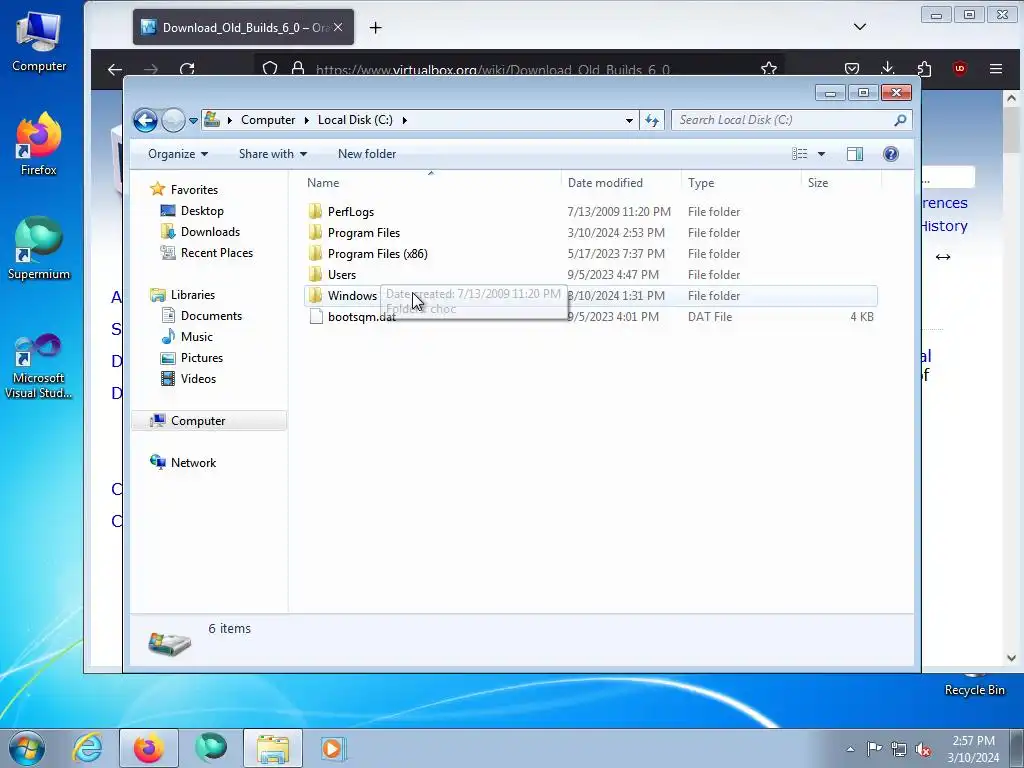Click Libraries in navigation pane
1024x768 pixels.
click(193, 295)
